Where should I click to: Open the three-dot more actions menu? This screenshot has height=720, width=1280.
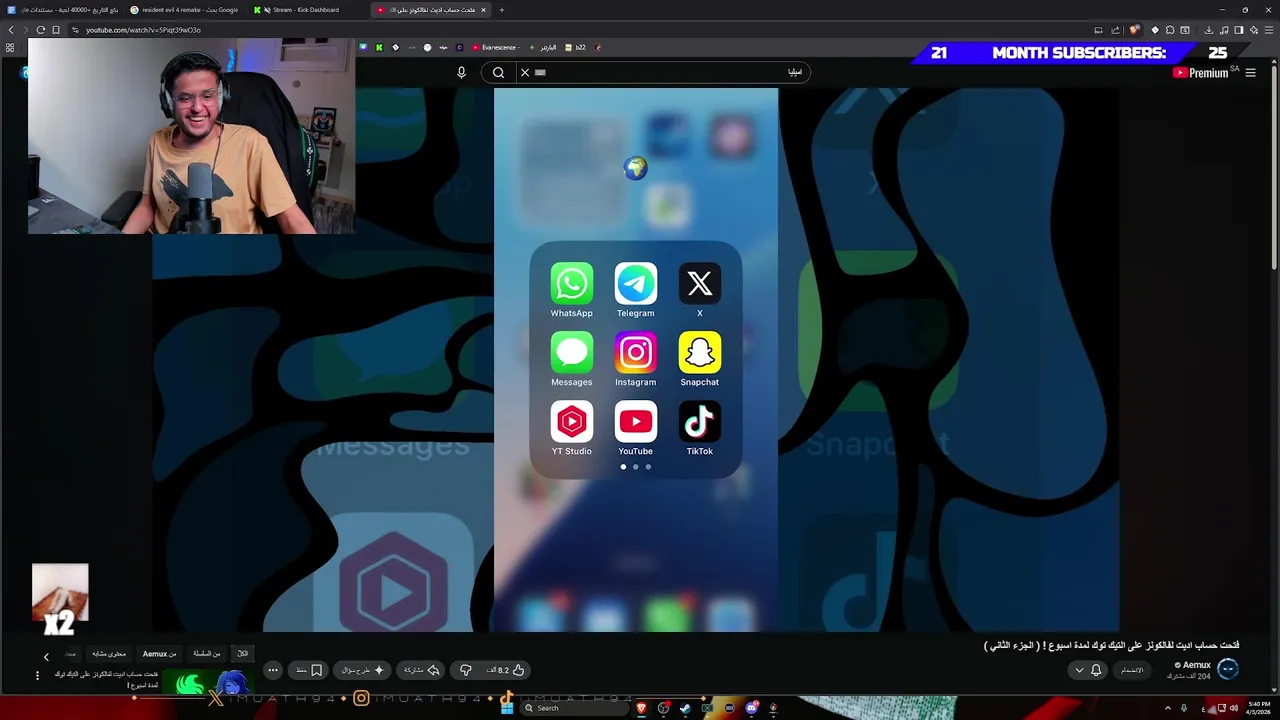click(273, 670)
